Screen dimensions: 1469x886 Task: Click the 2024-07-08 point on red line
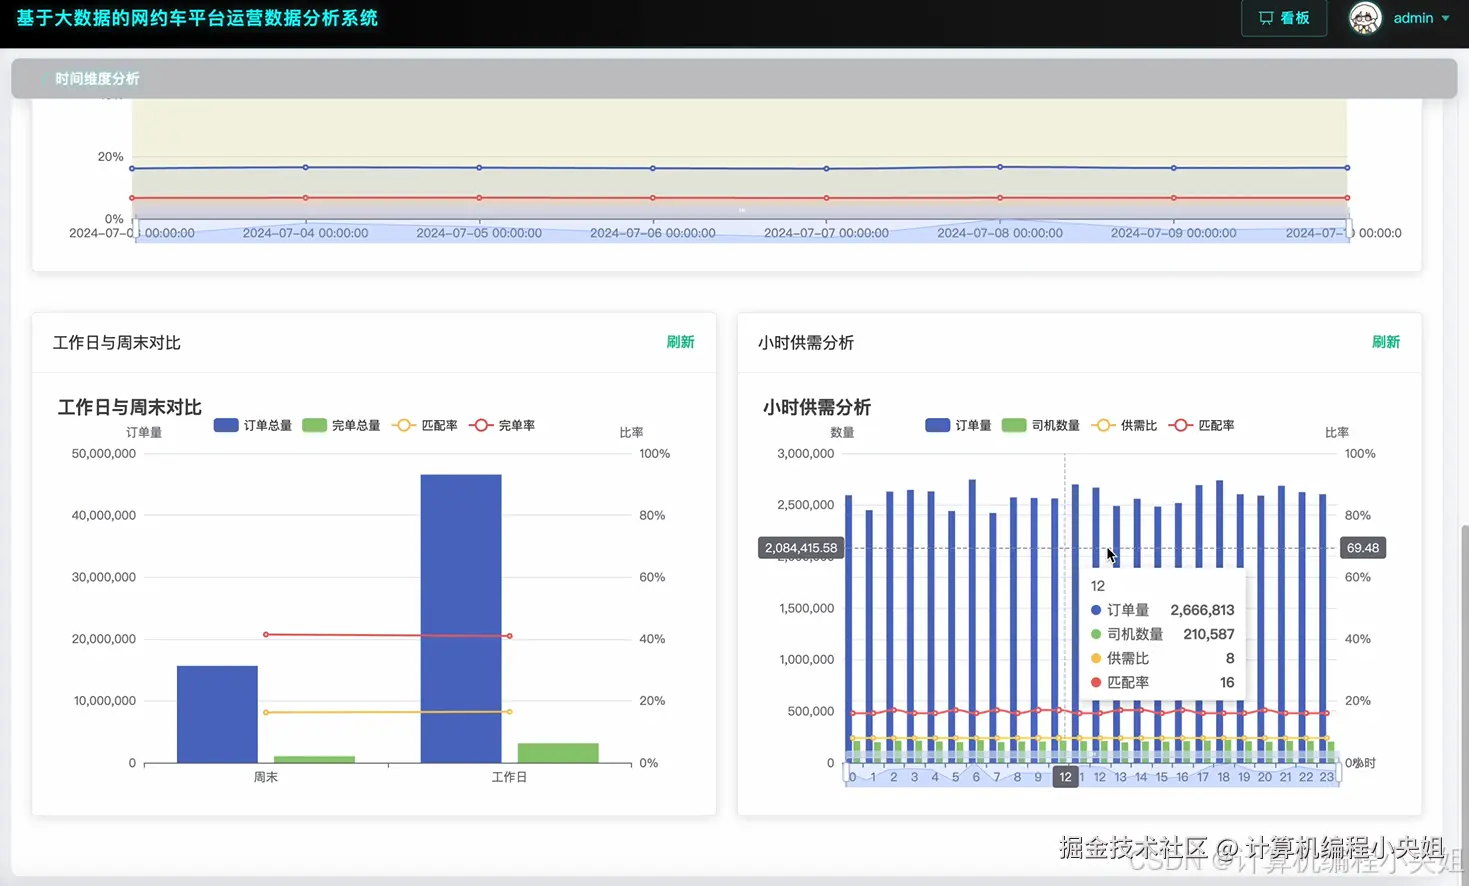(1000, 198)
